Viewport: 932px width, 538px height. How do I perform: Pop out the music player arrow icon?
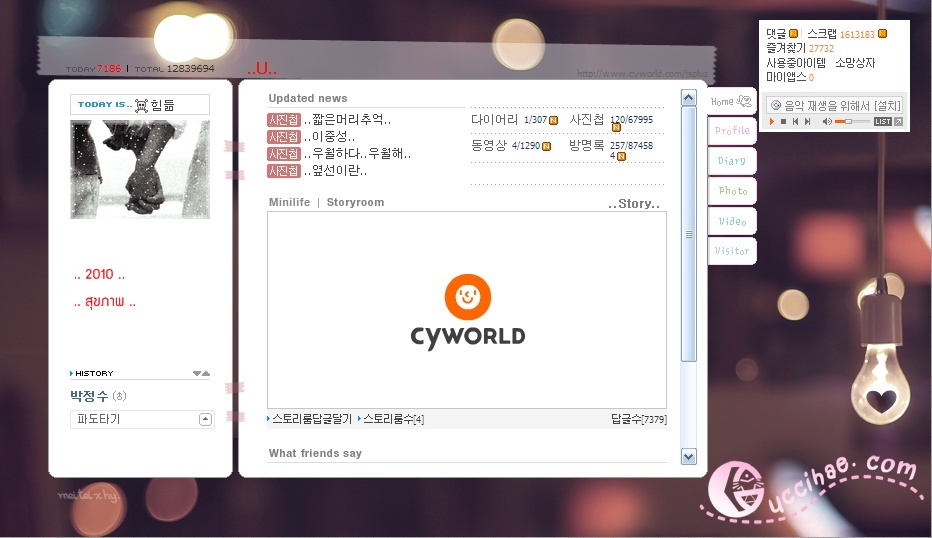(898, 121)
